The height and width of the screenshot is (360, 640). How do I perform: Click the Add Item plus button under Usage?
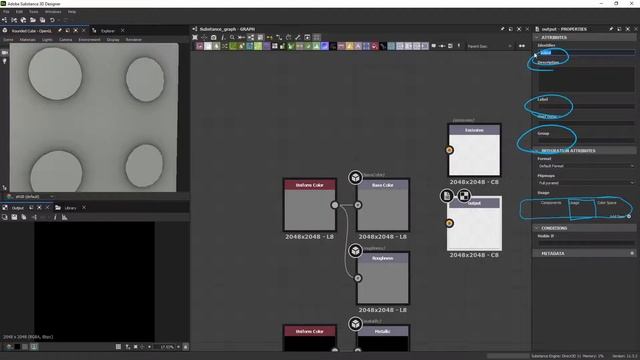[629, 216]
